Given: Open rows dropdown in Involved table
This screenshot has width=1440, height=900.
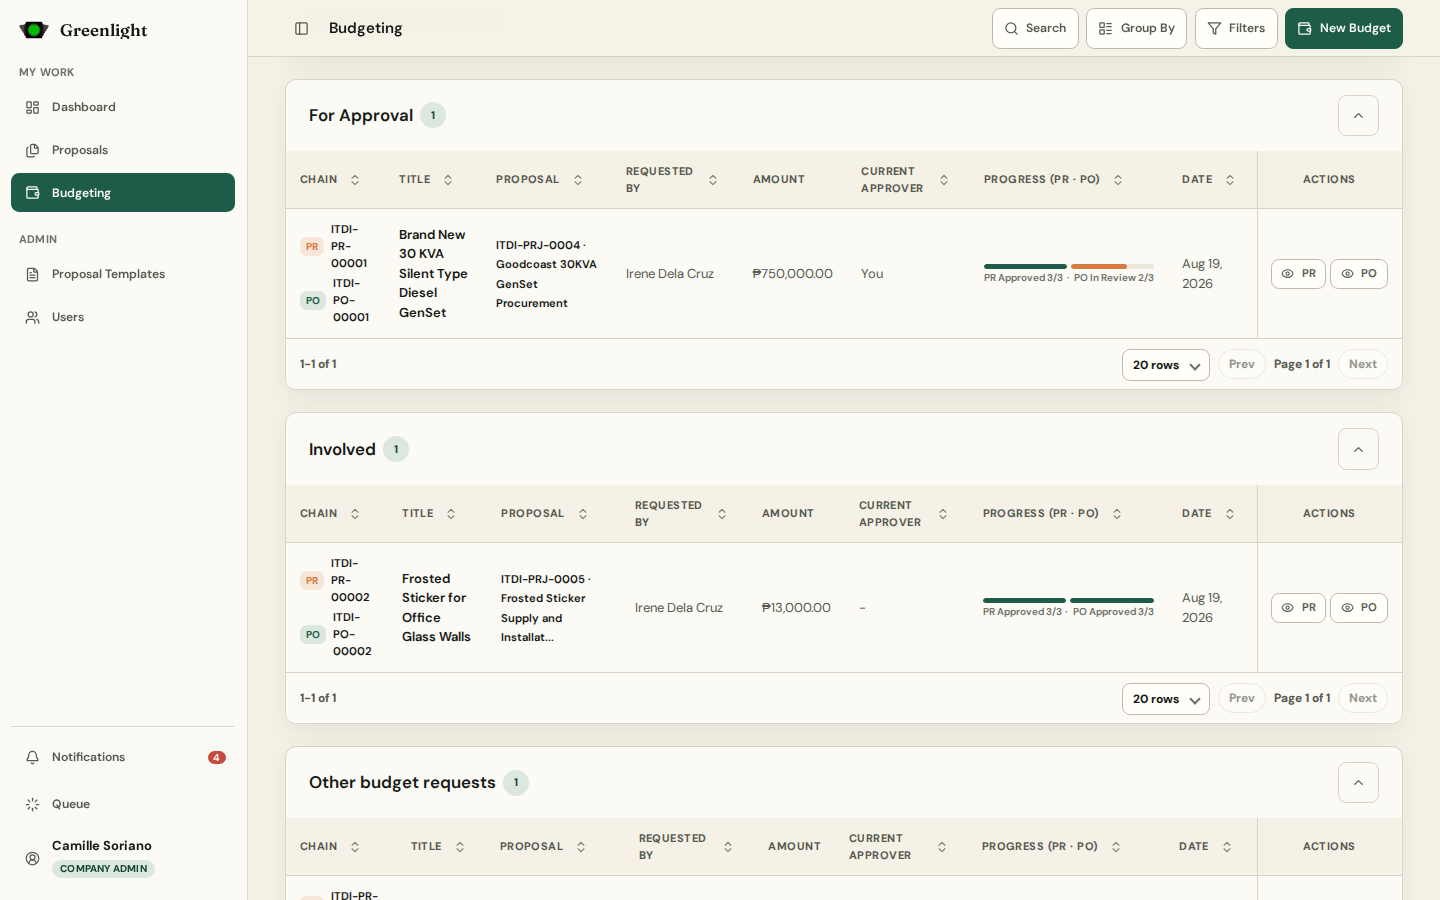Looking at the screenshot, I should [1166, 699].
